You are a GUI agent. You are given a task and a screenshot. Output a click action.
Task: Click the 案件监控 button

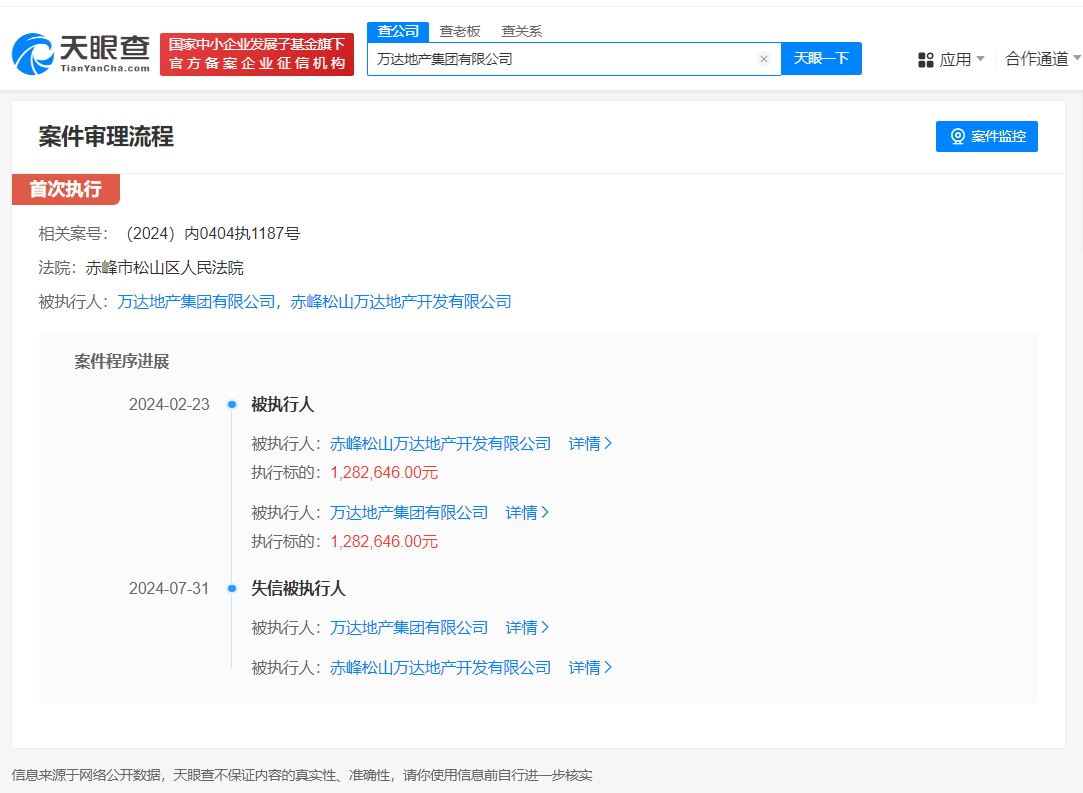[986, 136]
